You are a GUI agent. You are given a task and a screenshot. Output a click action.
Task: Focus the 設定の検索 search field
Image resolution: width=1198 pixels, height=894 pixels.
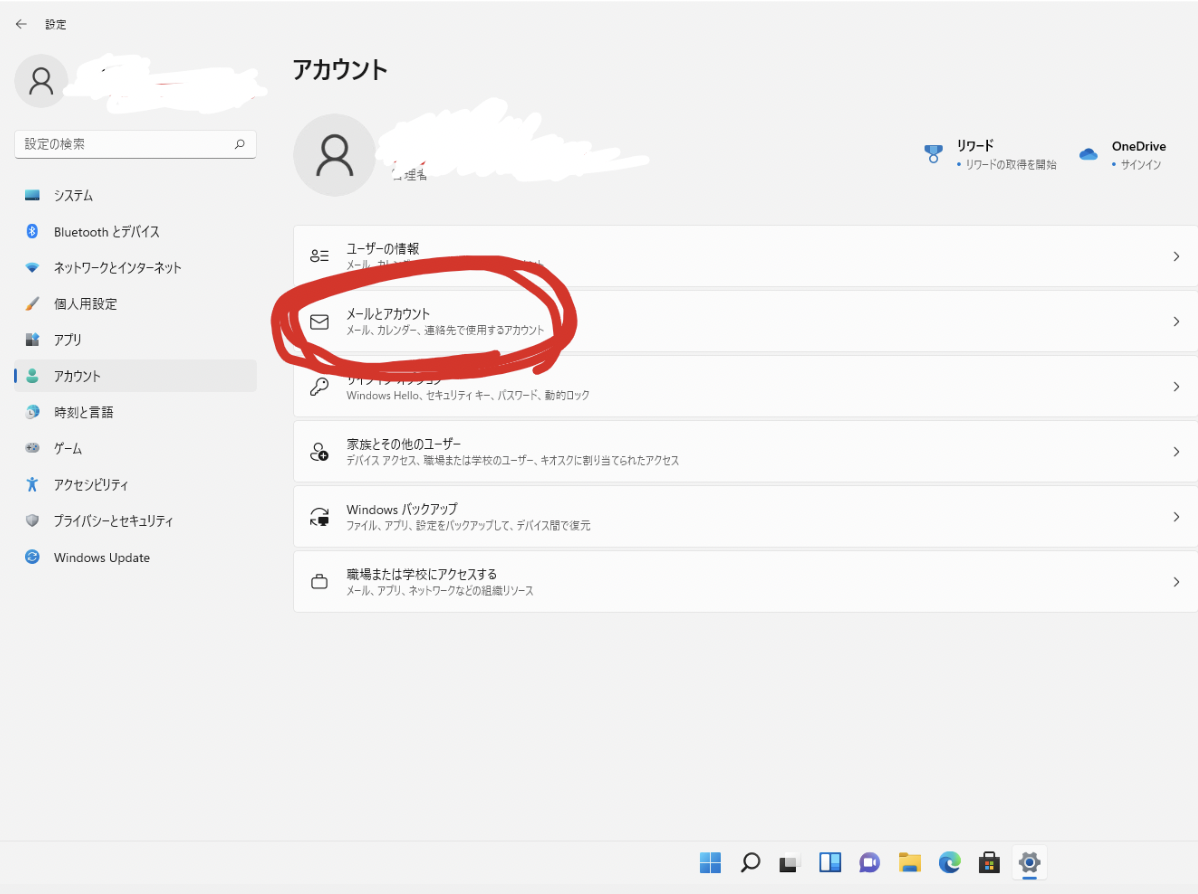point(135,144)
